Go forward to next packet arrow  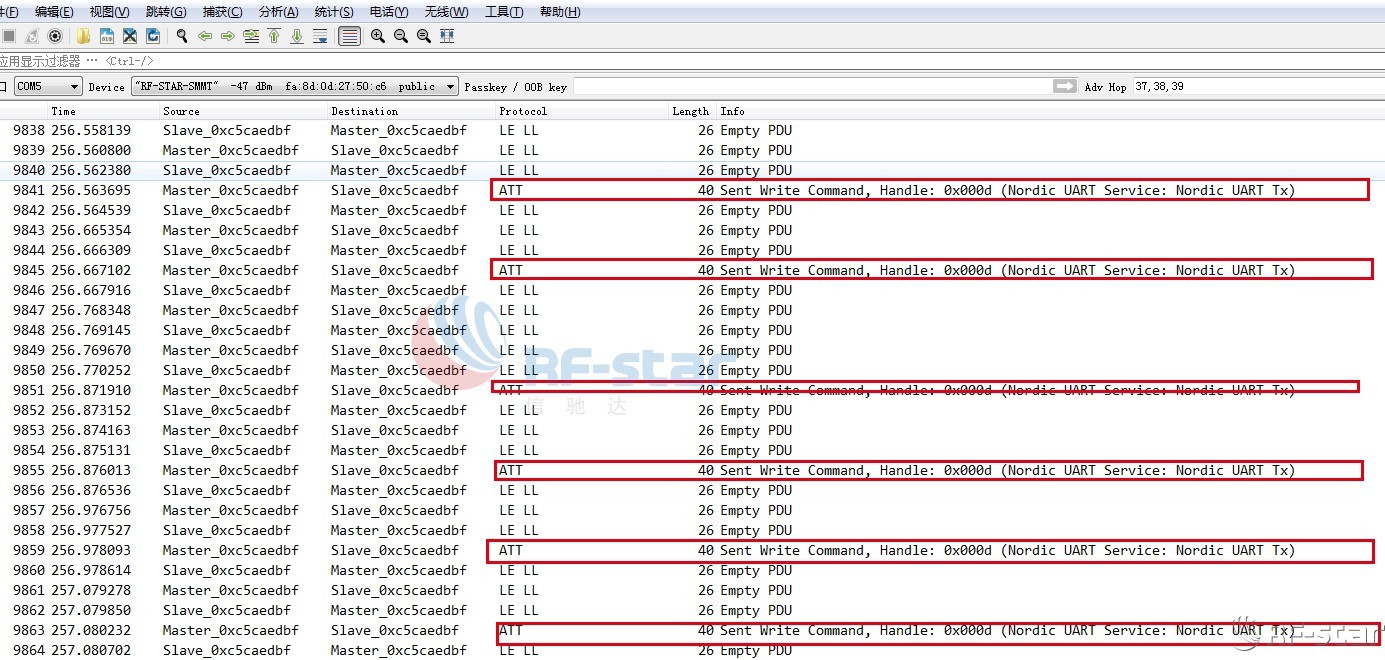click(x=228, y=36)
